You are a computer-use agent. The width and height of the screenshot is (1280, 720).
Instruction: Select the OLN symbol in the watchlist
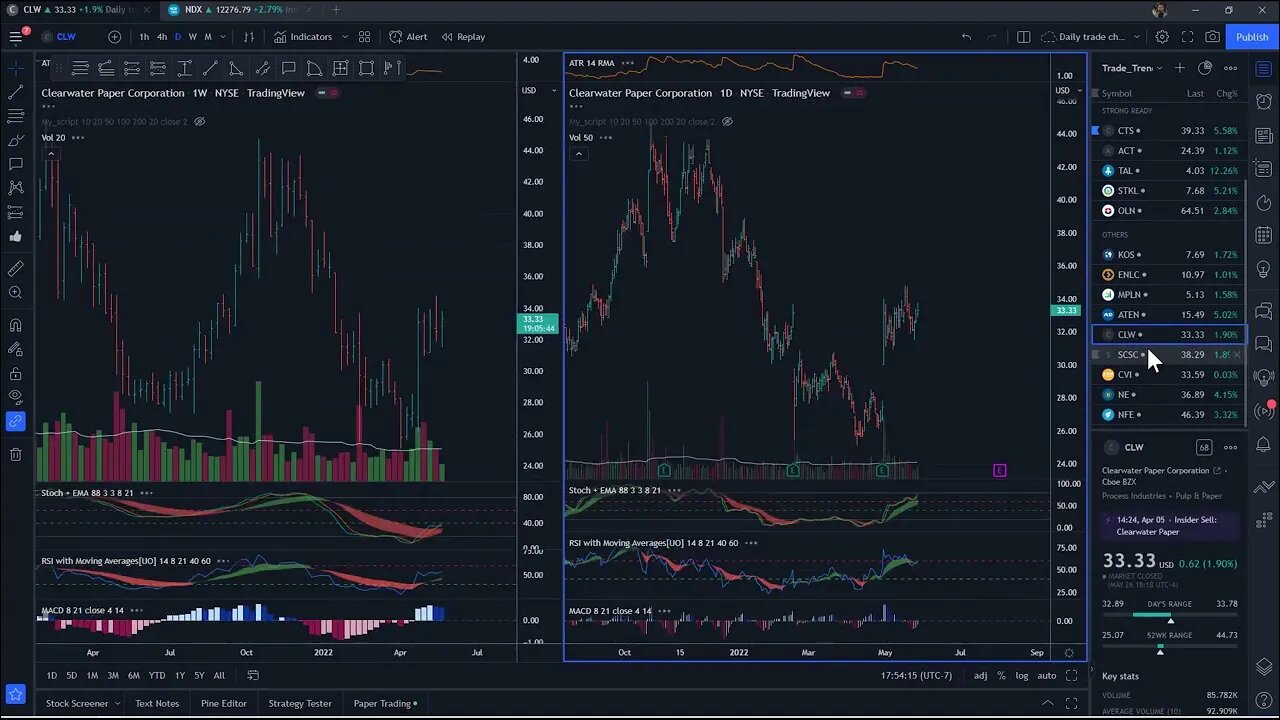pyautogui.click(x=1126, y=211)
